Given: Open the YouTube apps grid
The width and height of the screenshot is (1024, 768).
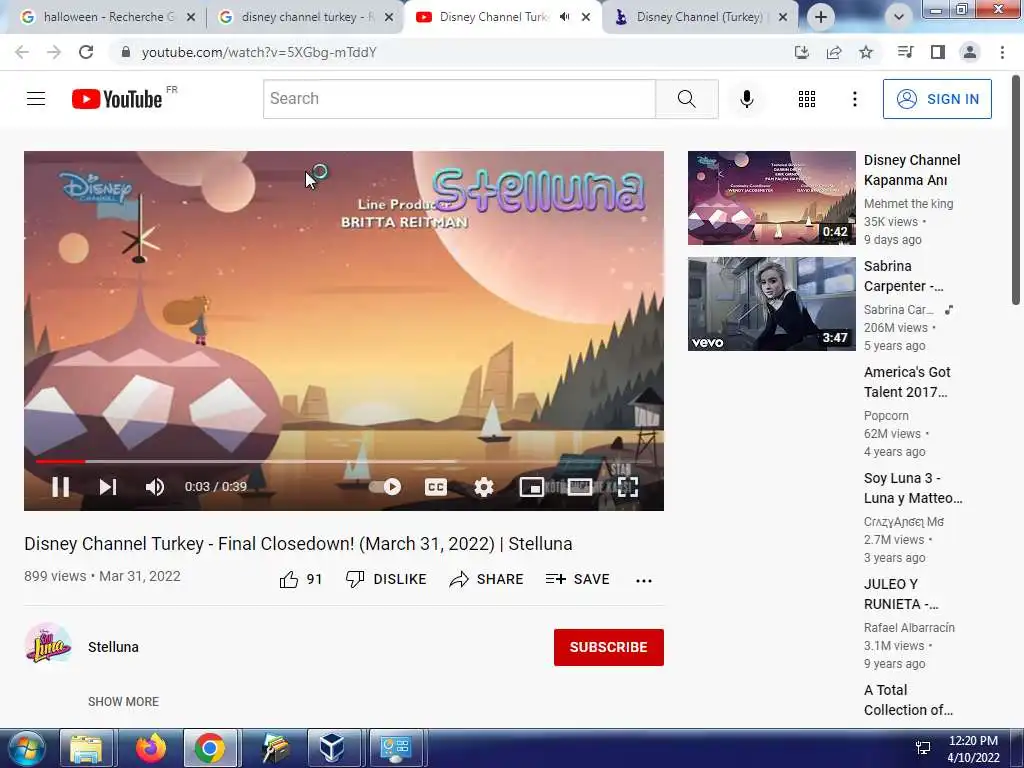Looking at the screenshot, I should pos(807,99).
